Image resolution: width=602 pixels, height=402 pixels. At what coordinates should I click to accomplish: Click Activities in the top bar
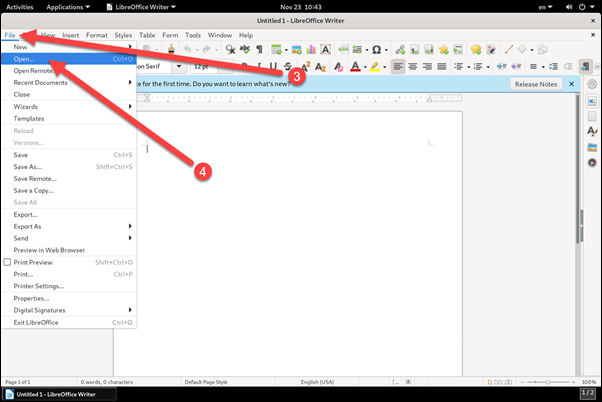20,7
